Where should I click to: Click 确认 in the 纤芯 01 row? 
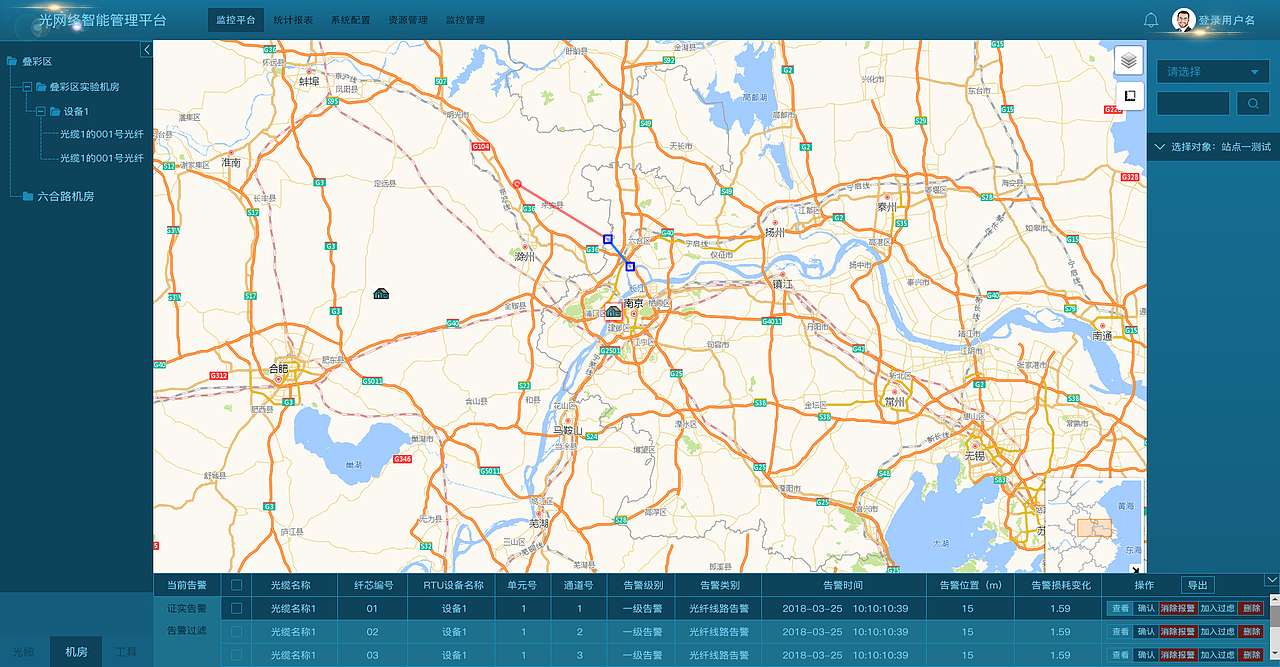[1146, 608]
